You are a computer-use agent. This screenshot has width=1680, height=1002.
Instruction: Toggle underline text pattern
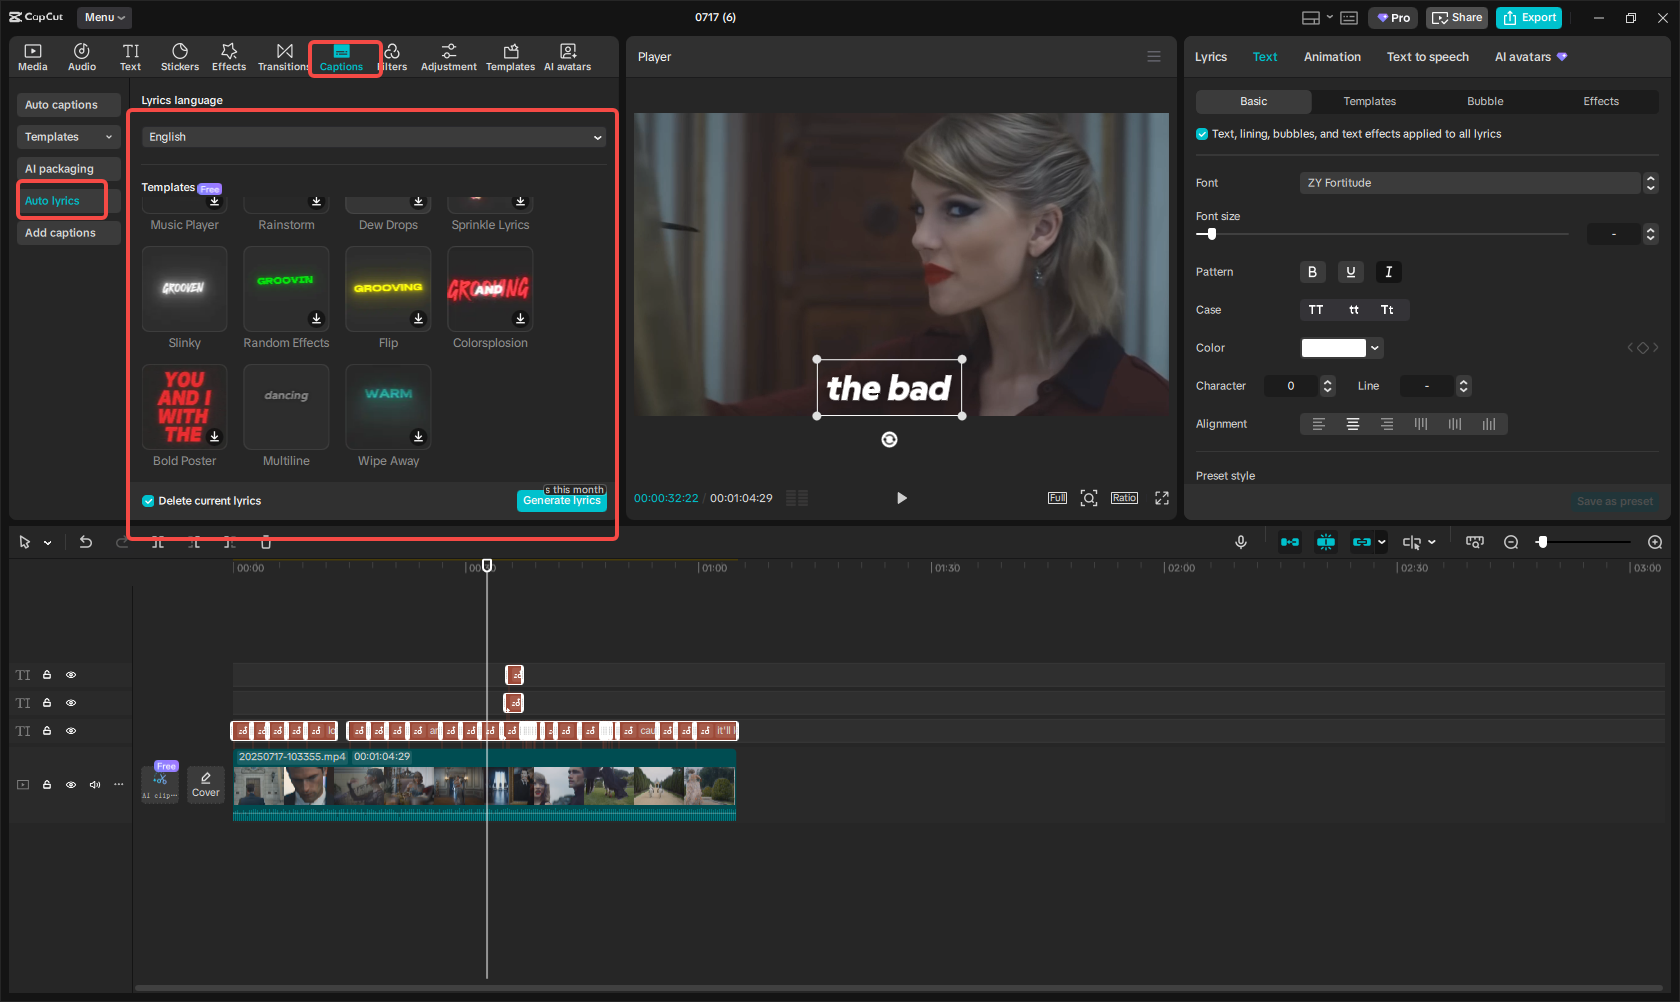coord(1351,272)
